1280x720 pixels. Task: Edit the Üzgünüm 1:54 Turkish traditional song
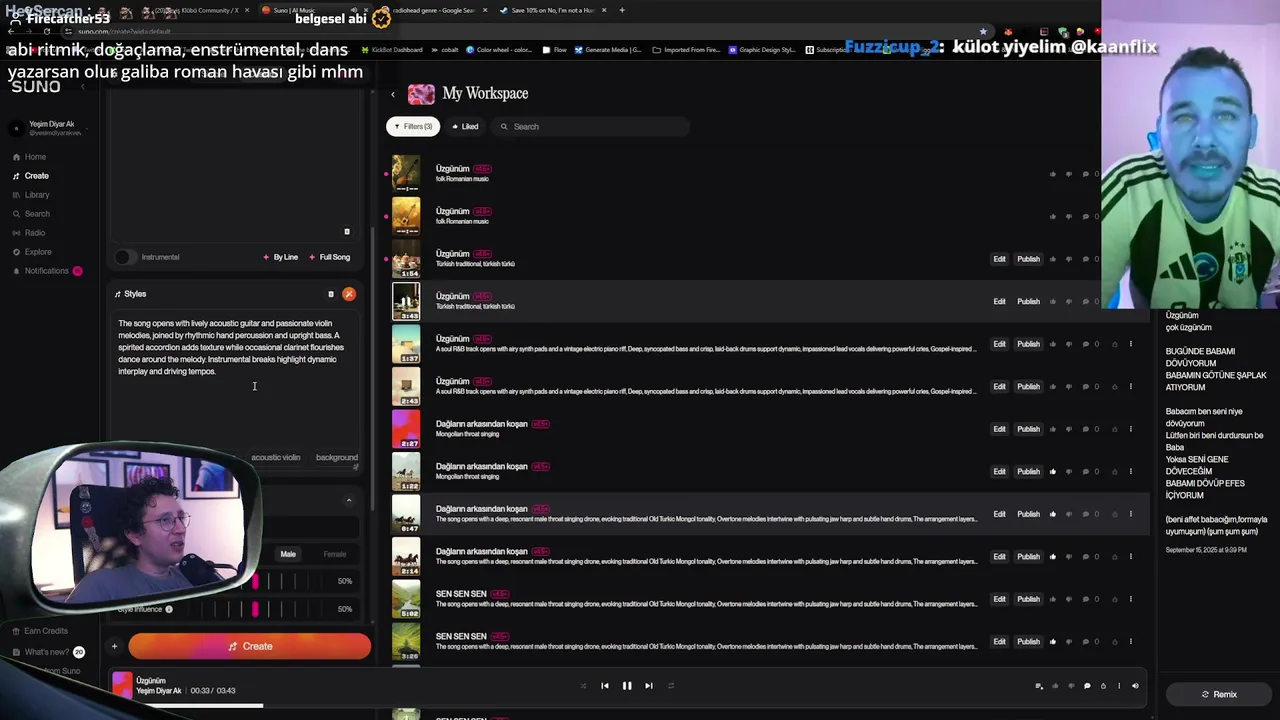[999, 259]
